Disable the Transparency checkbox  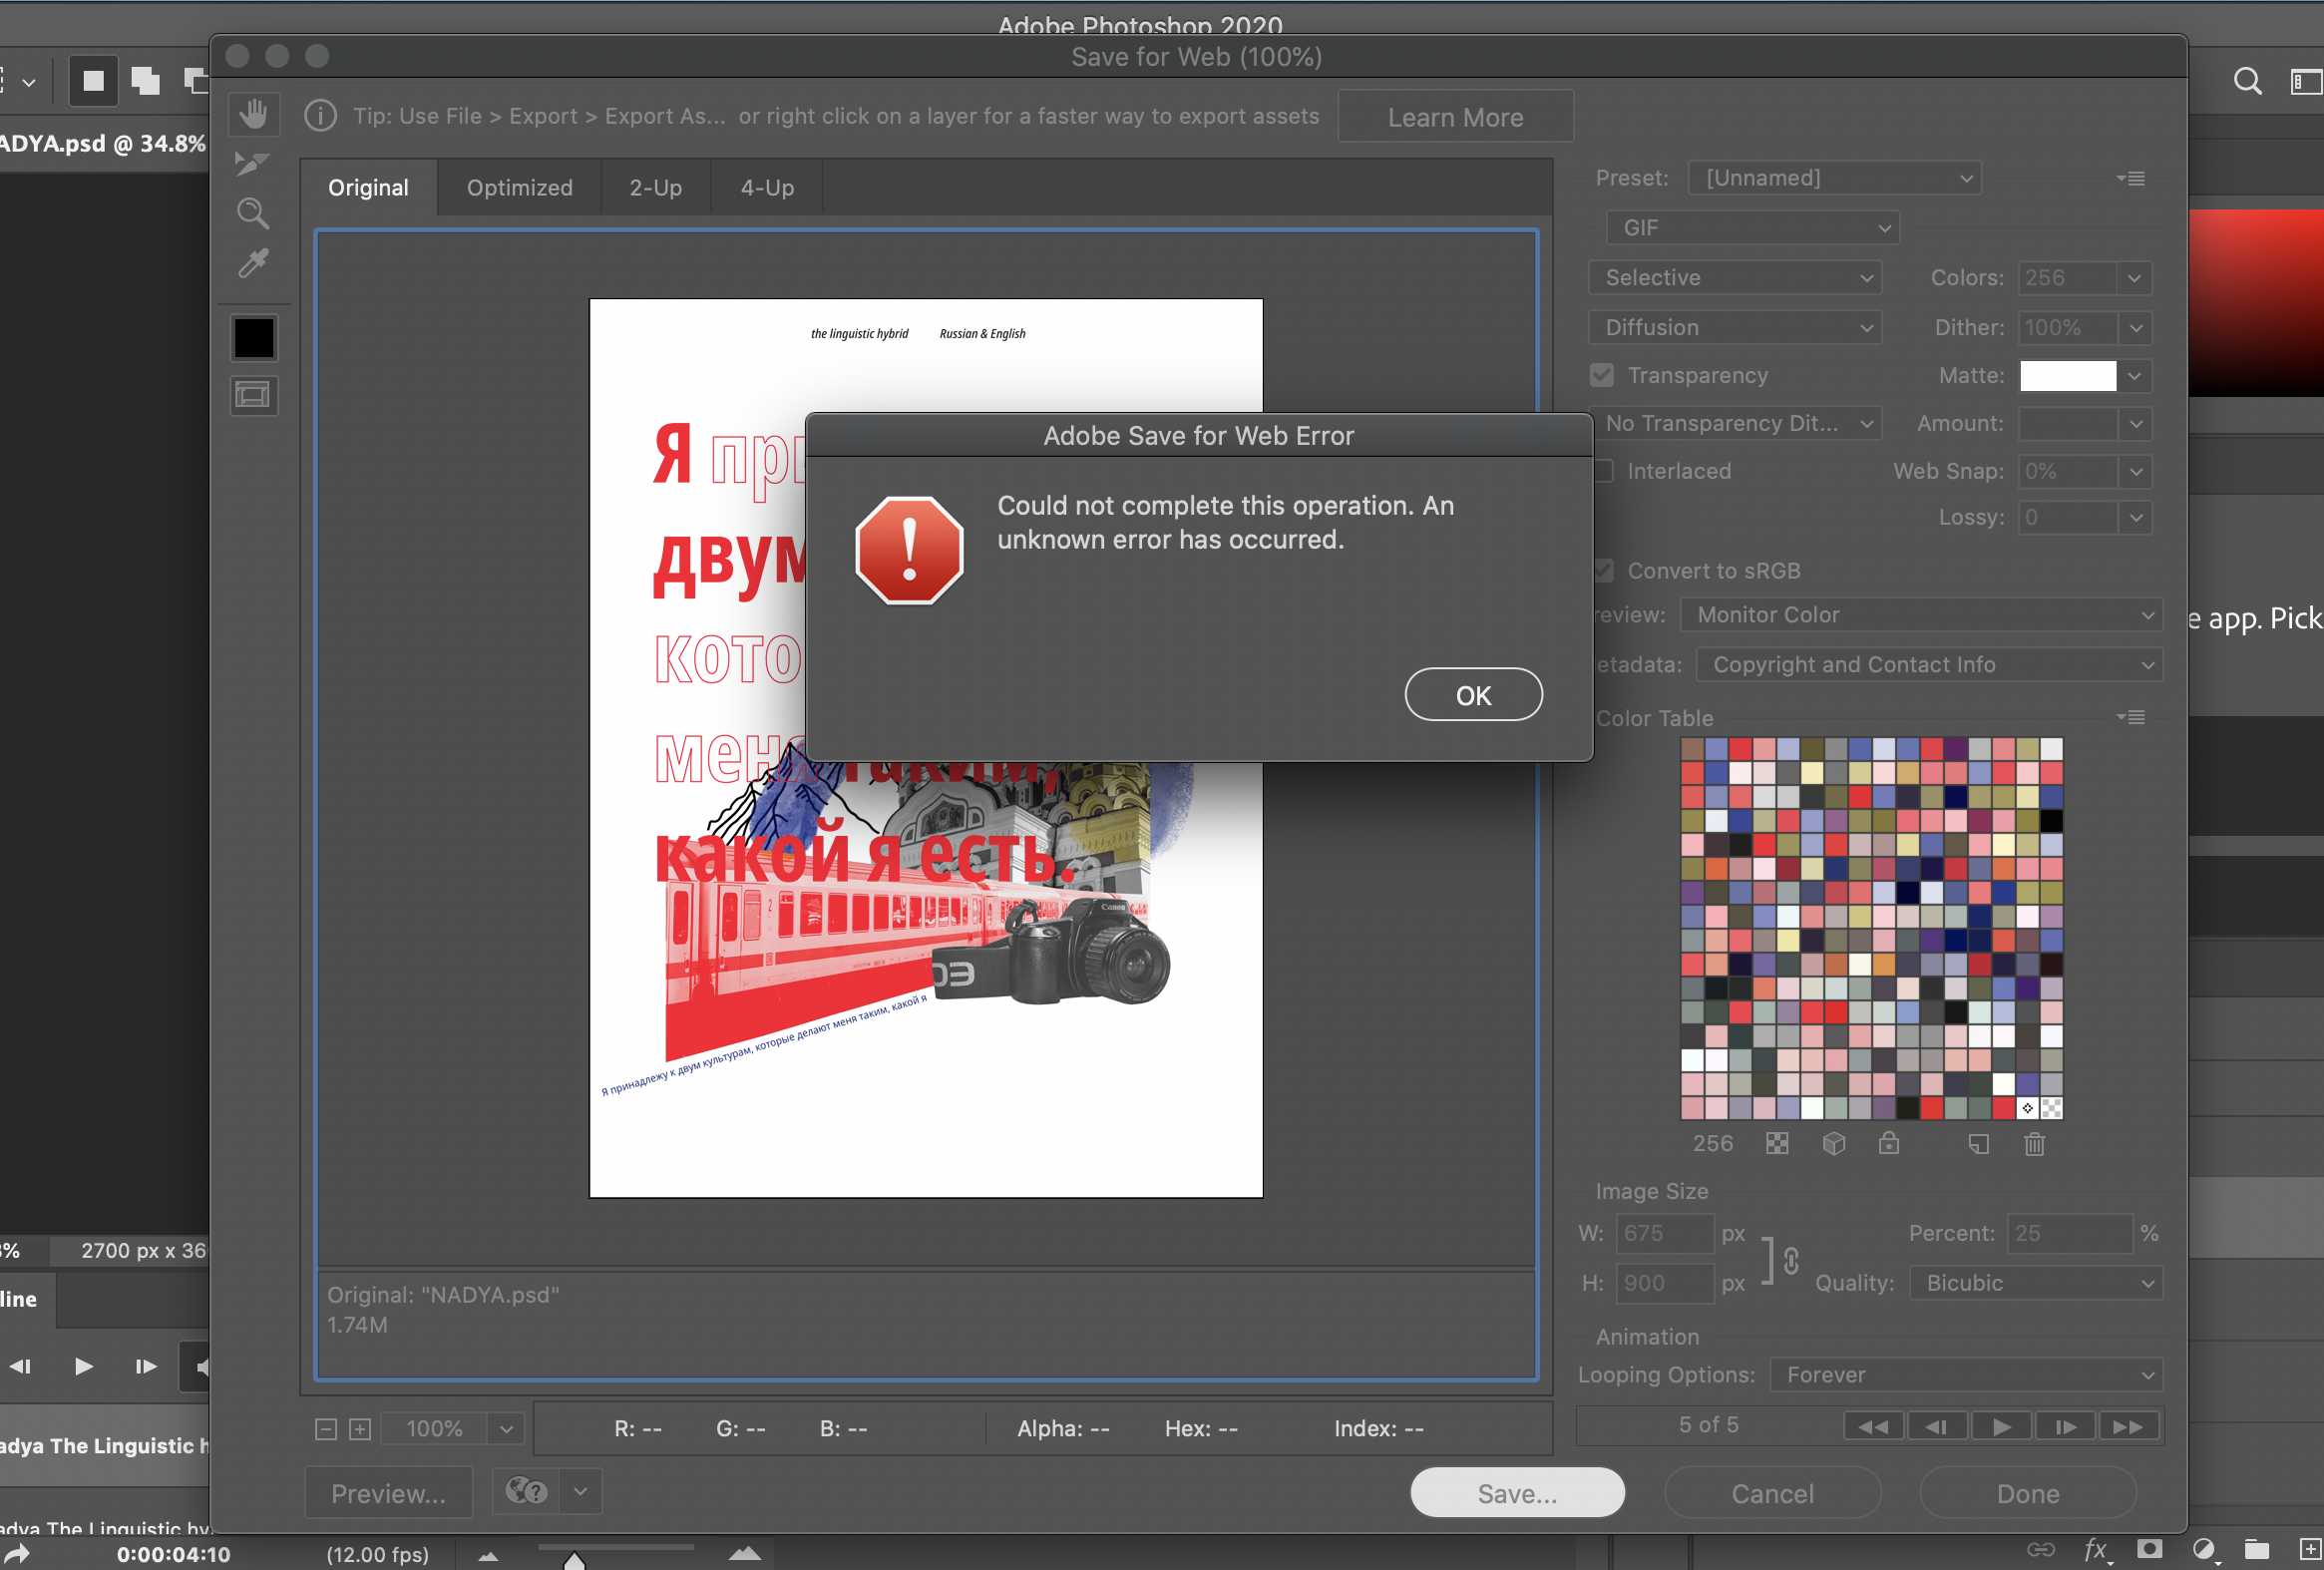tap(1601, 375)
